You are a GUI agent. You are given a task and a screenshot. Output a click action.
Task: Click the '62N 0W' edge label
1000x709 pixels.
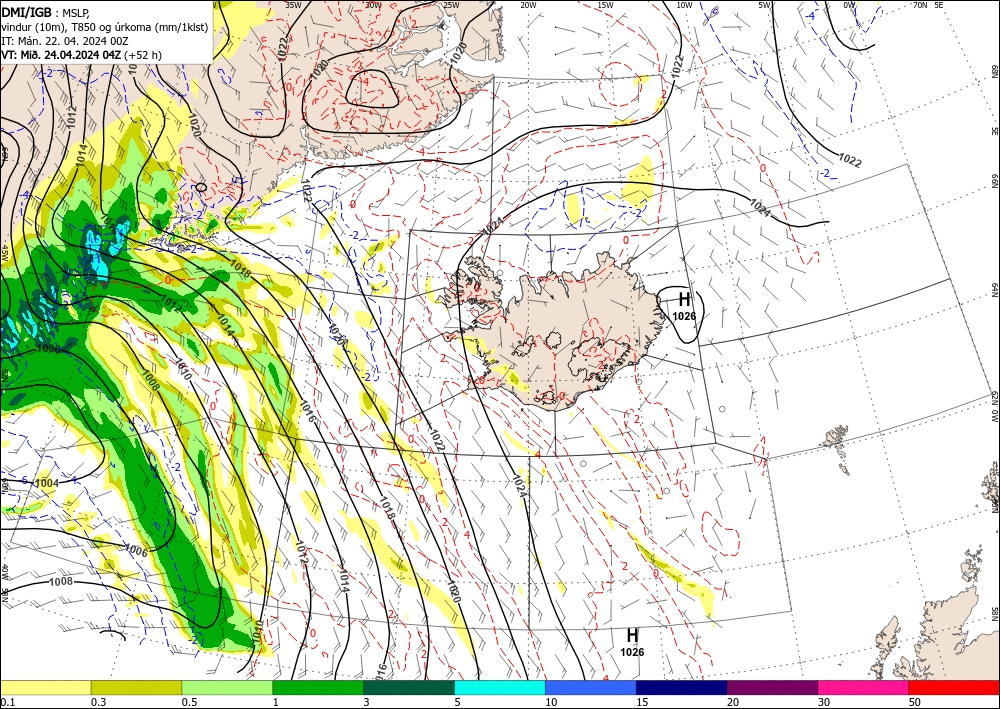point(994,408)
